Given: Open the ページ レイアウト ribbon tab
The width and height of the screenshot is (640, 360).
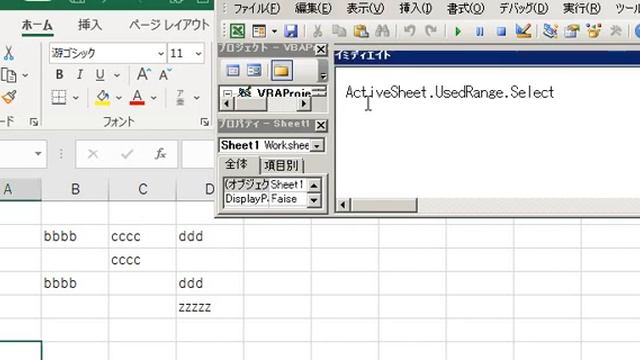Looking at the screenshot, I should point(169,25).
